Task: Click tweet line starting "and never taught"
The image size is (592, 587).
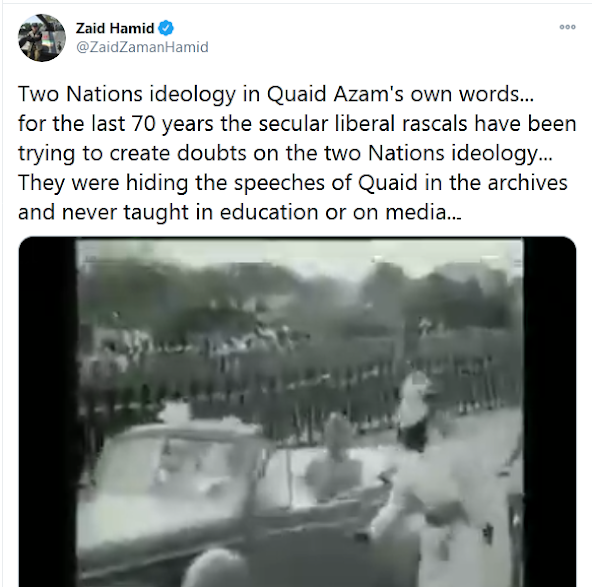Action: tap(239, 212)
